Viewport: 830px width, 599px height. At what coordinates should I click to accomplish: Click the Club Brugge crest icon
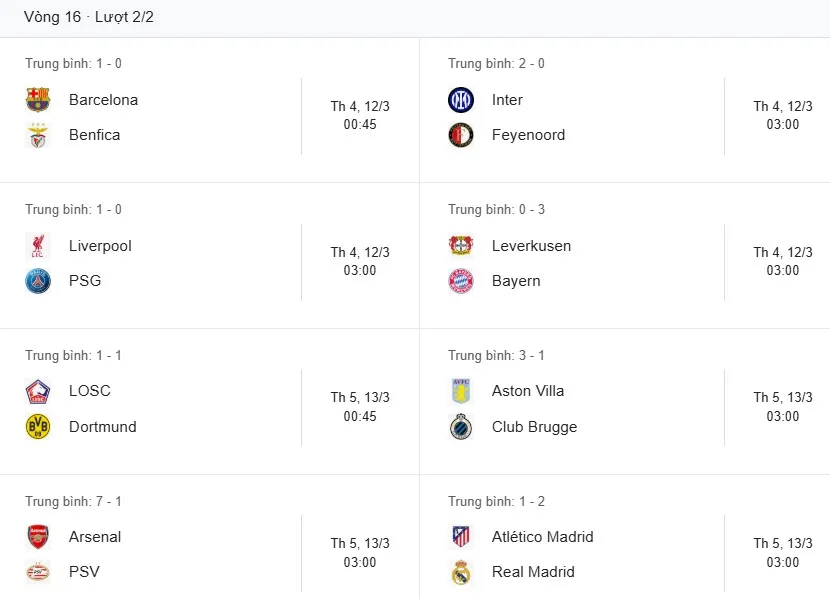click(x=460, y=427)
